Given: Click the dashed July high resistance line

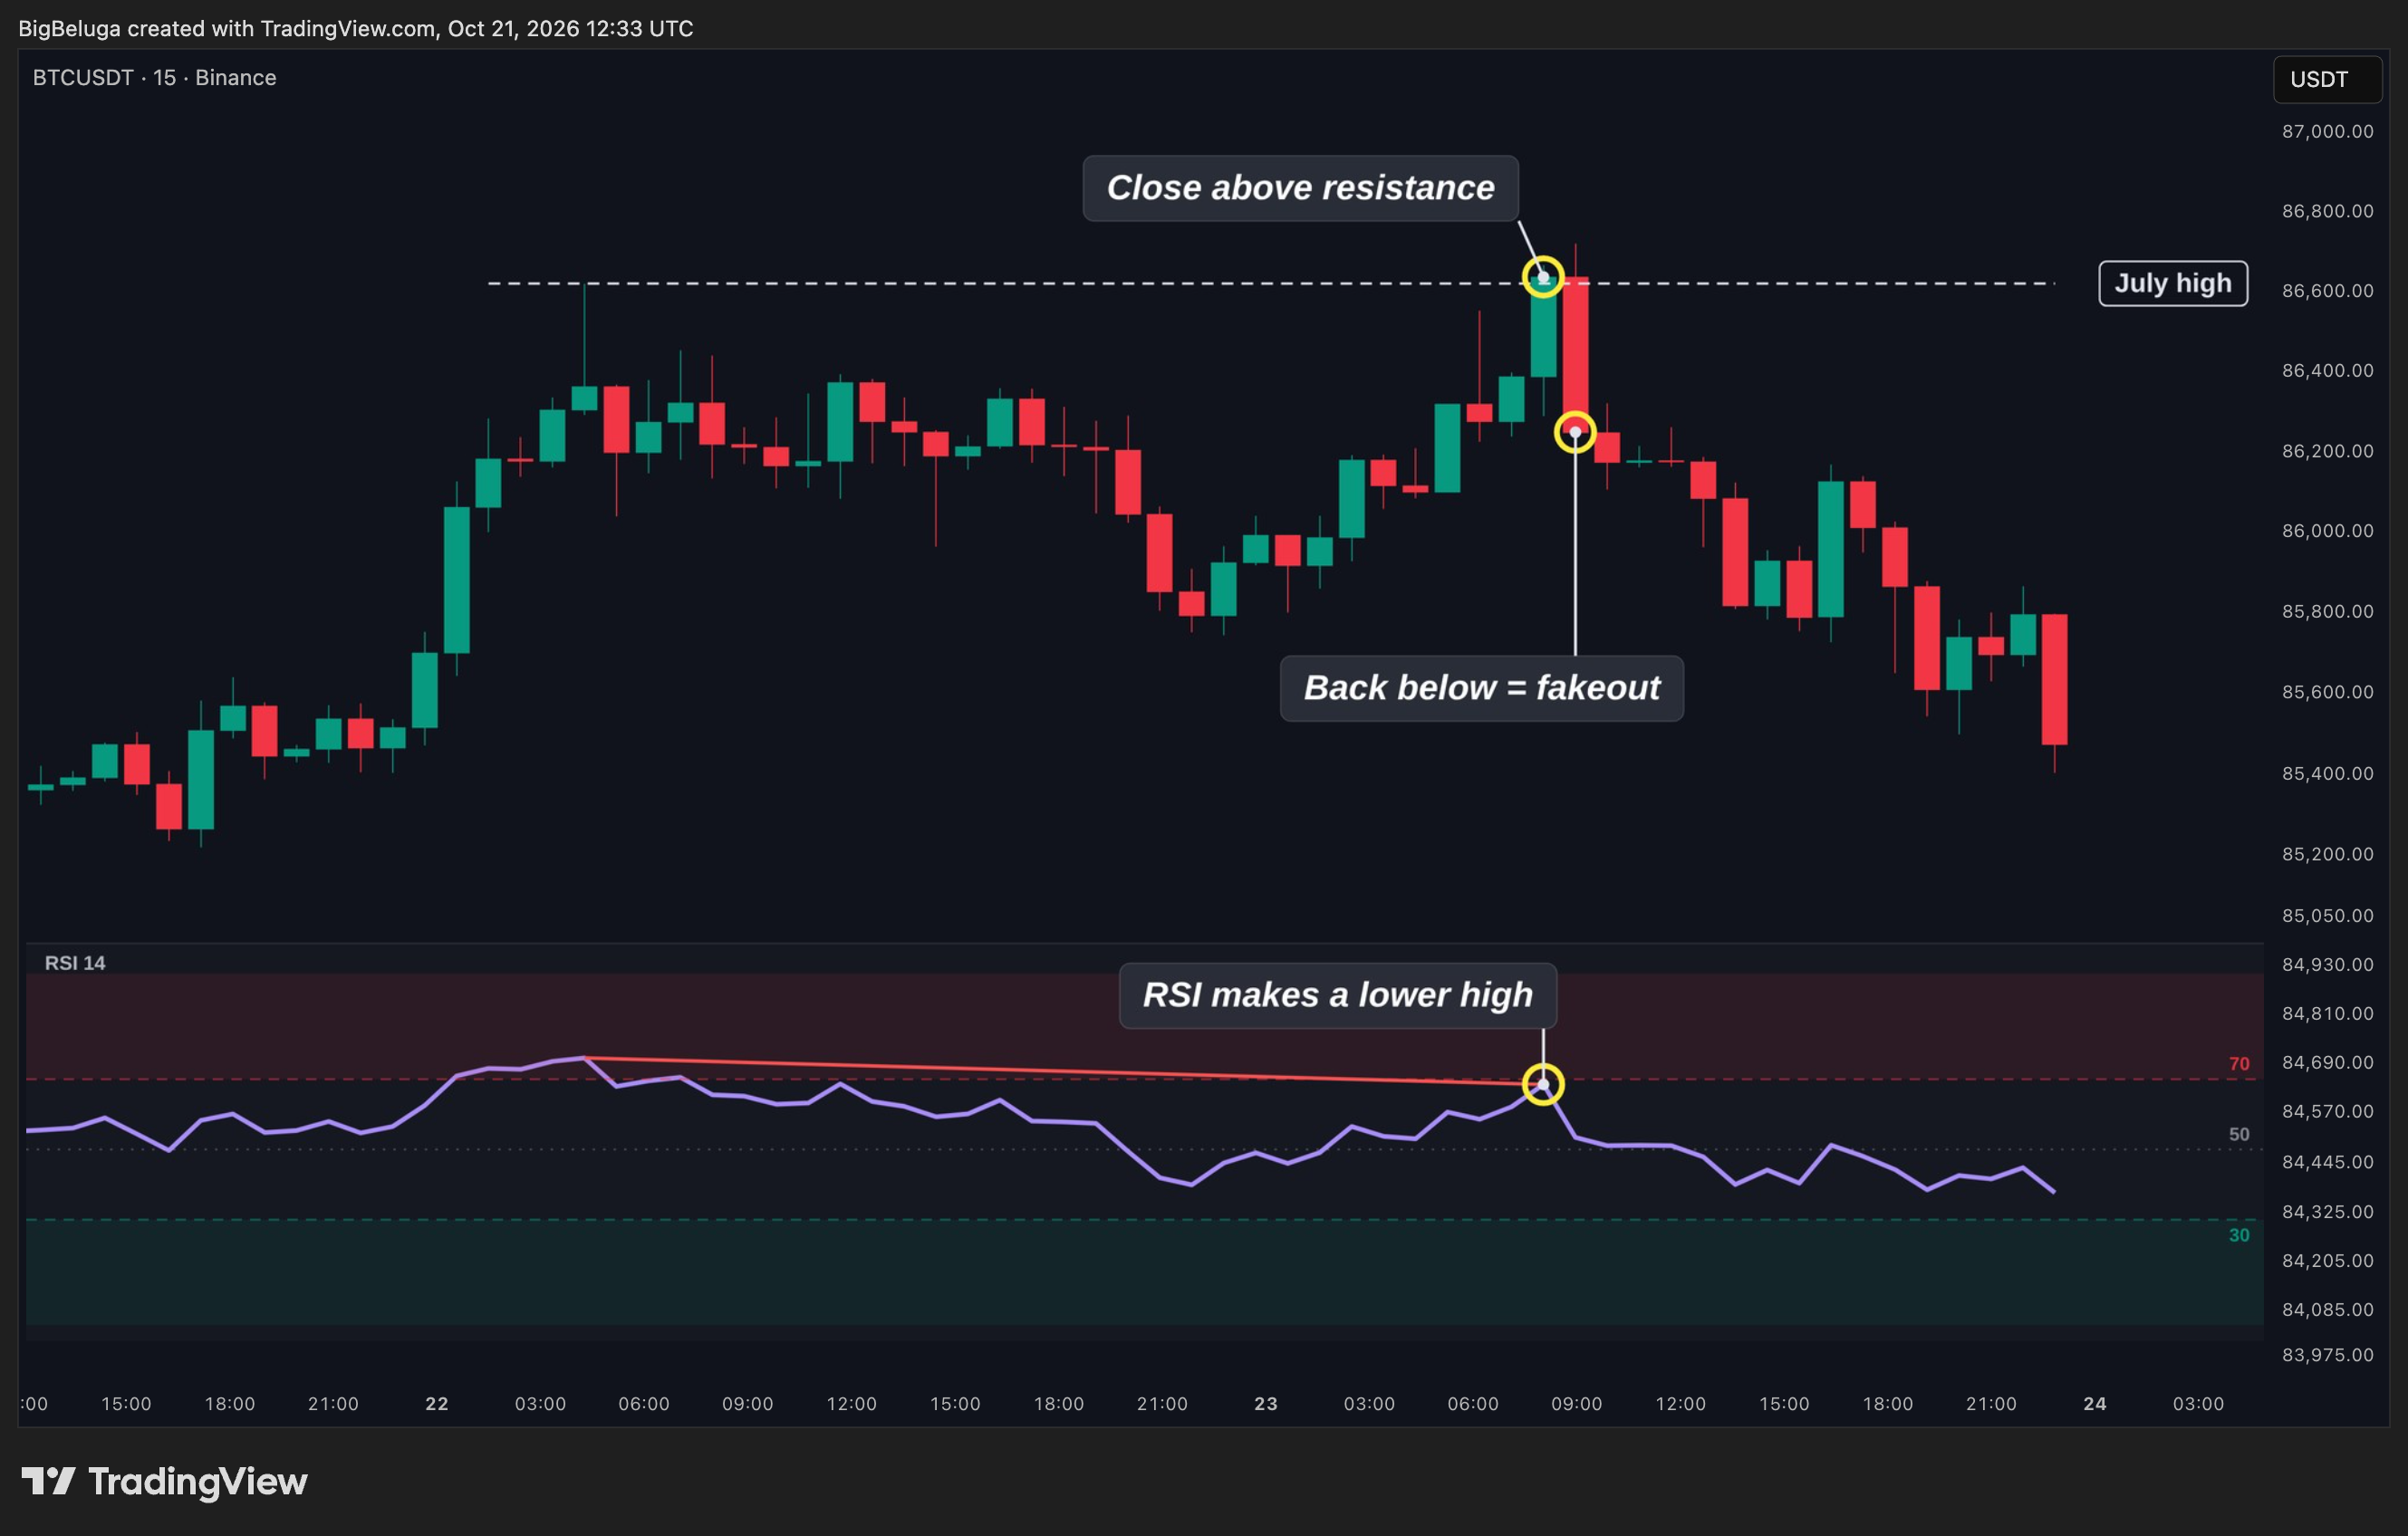Looking at the screenshot, I should click(1270, 284).
